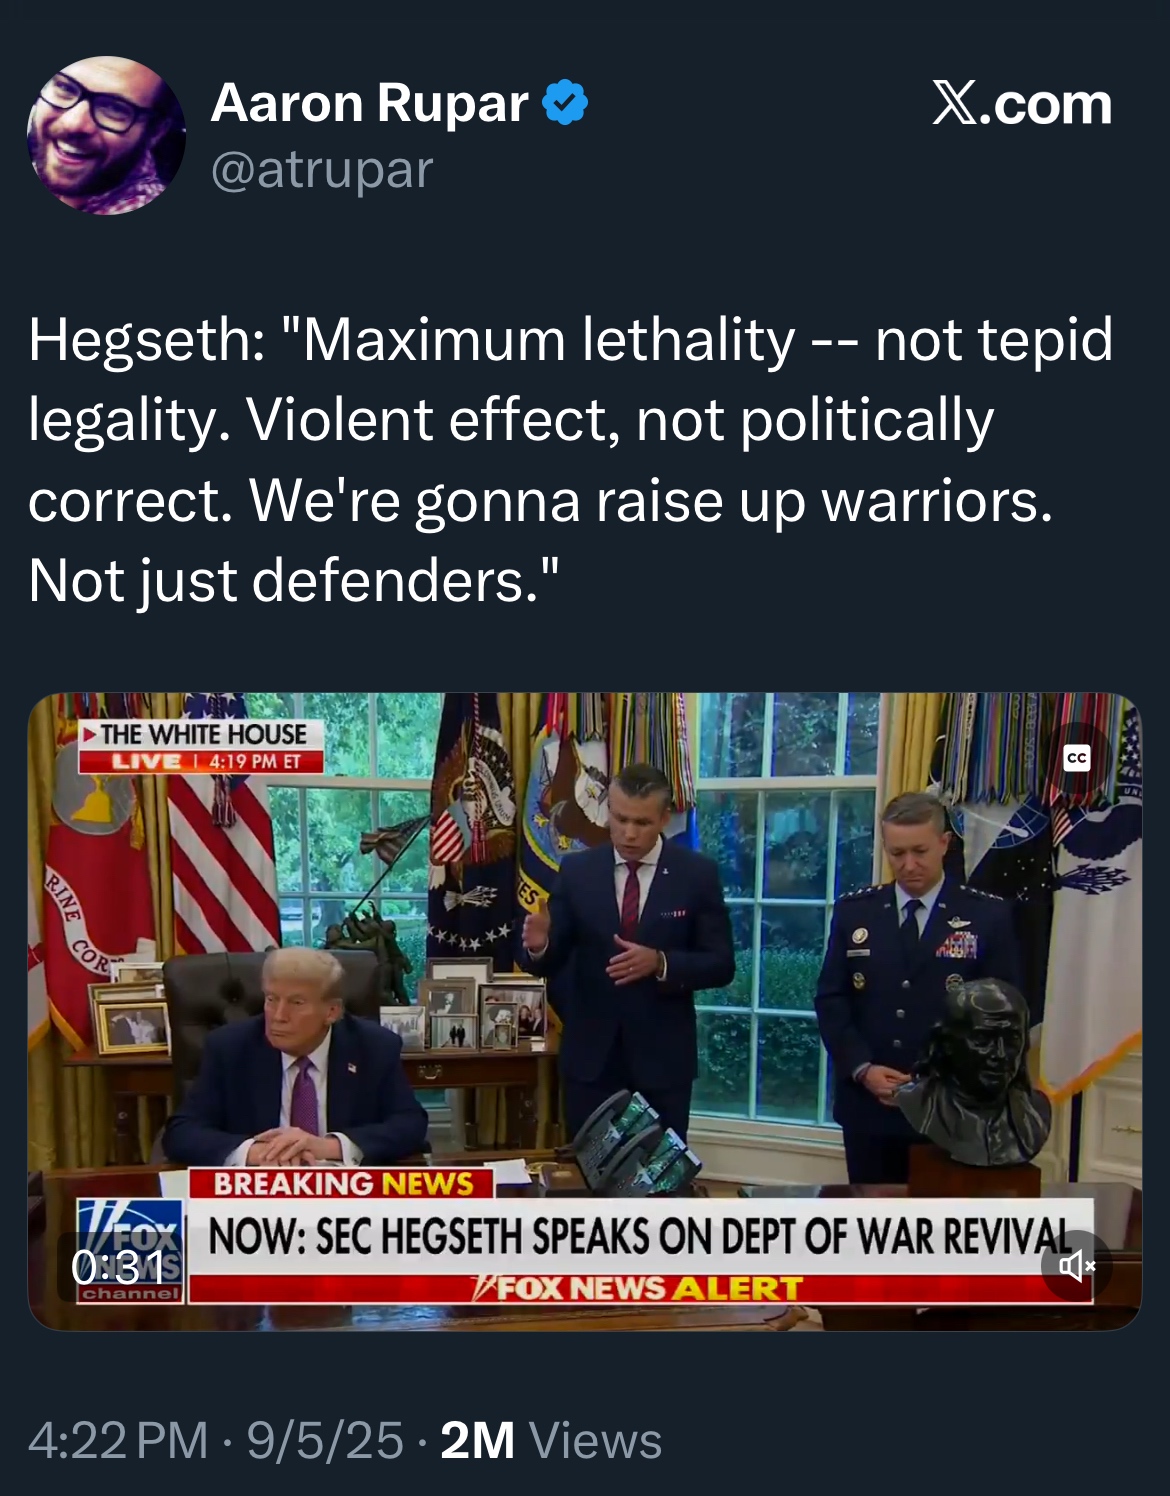Toggle closed captions with the CC button
1170x1496 pixels.
tap(1077, 758)
